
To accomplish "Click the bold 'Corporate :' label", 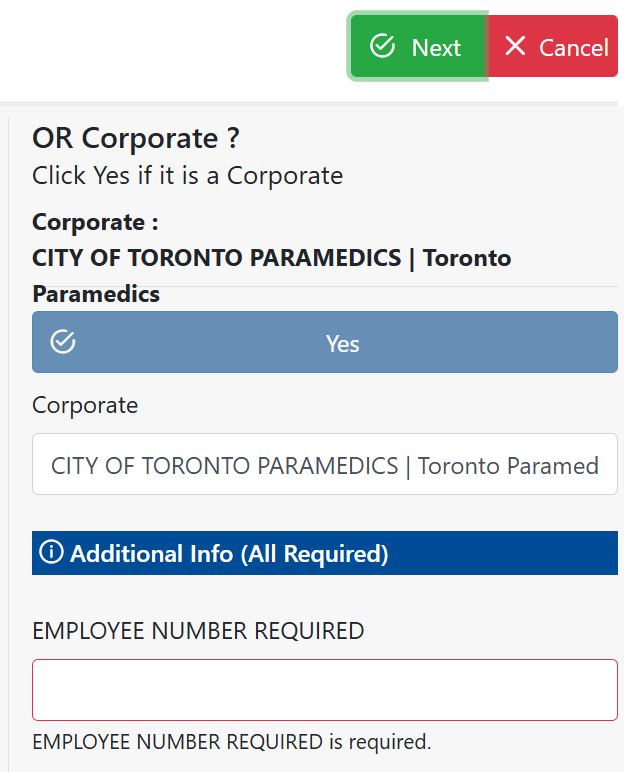I will click(95, 222).
